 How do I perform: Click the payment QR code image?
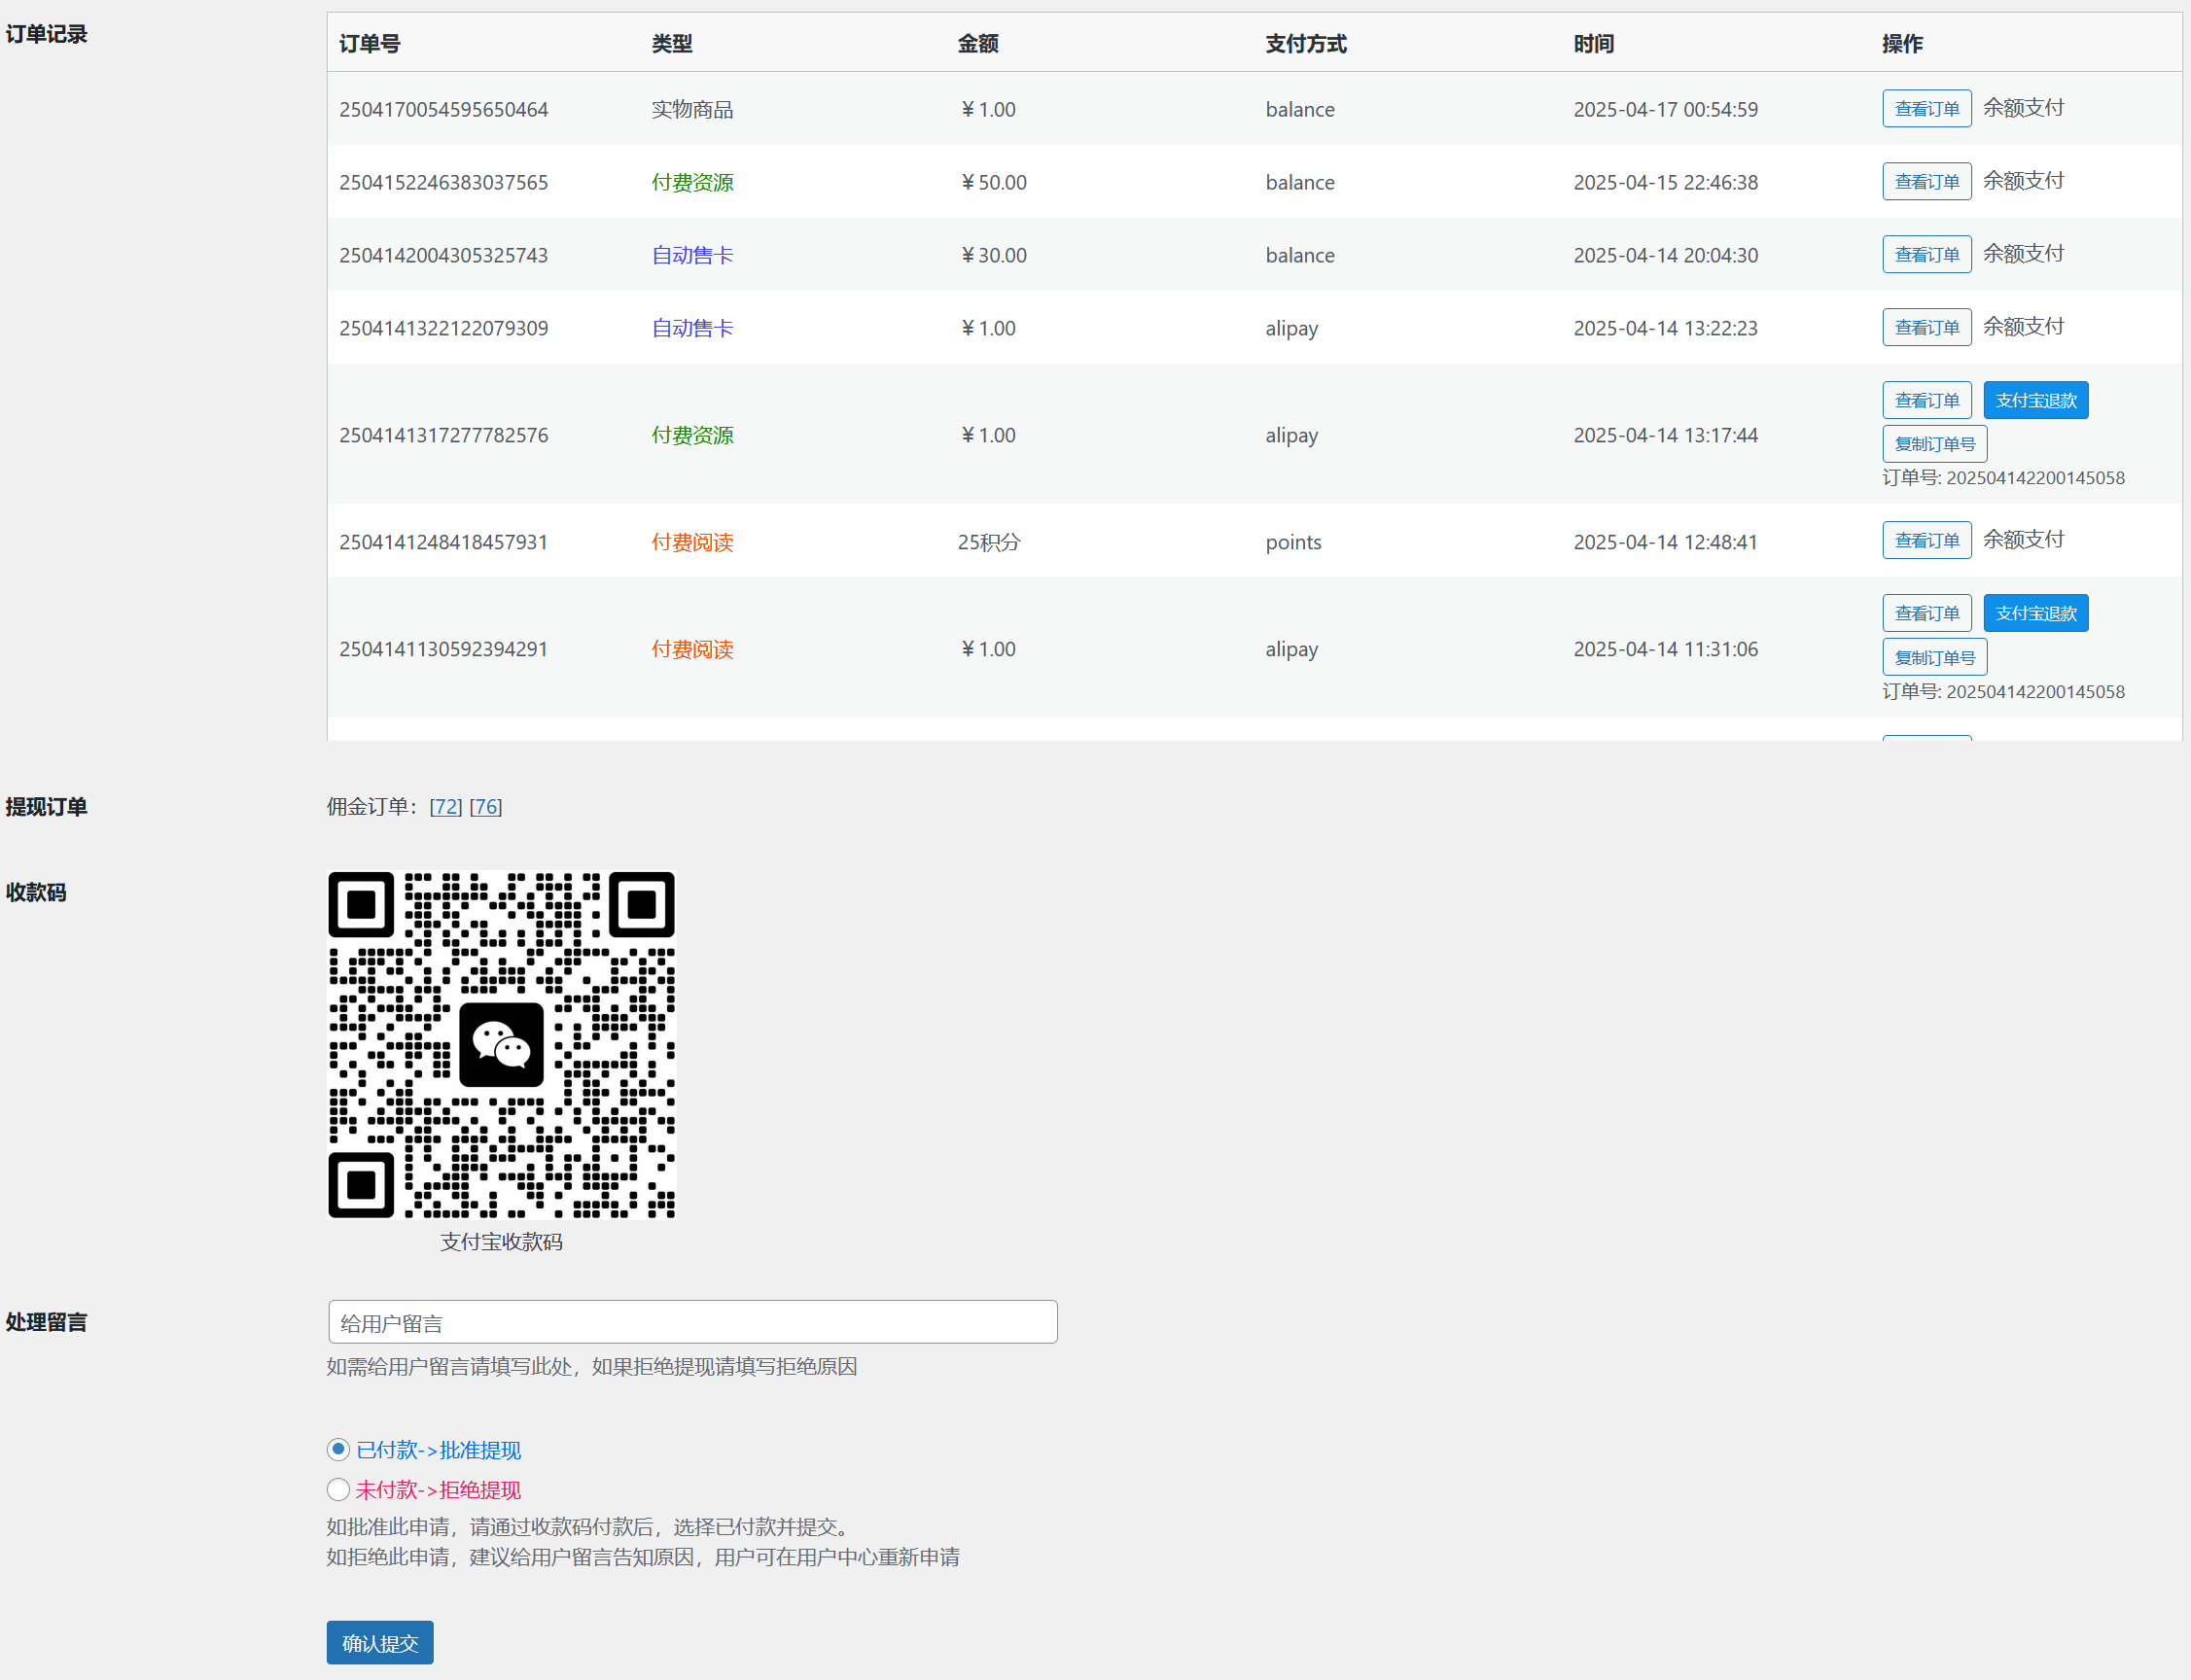(x=502, y=1045)
